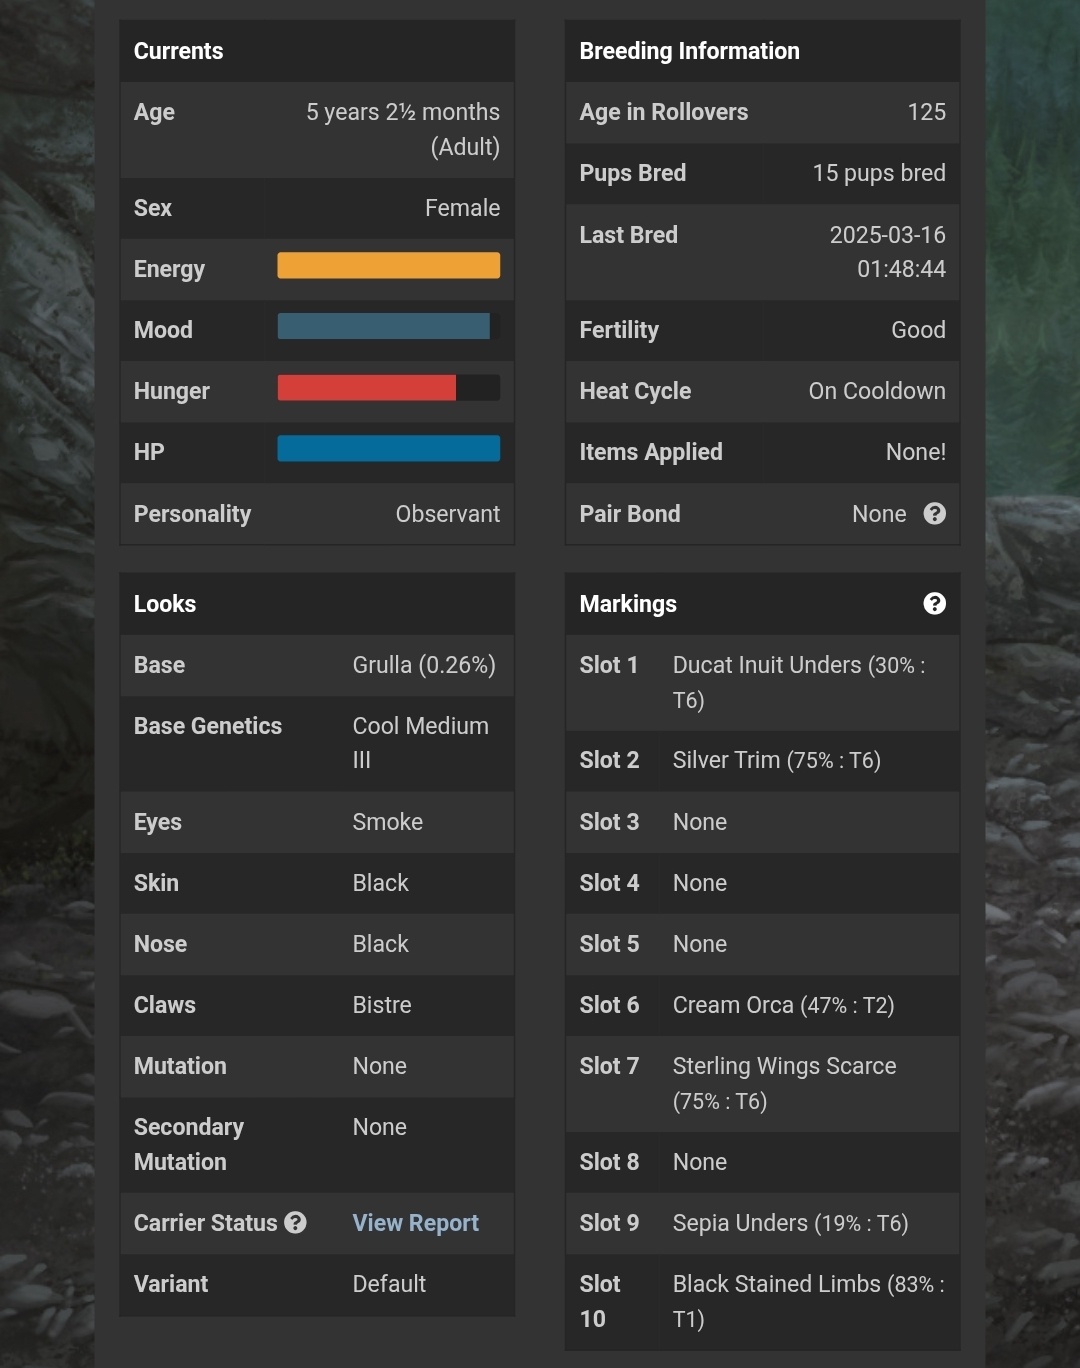Screen dimensions: 1080x1368
Task: Click the Looks panel header
Action: coord(165,604)
